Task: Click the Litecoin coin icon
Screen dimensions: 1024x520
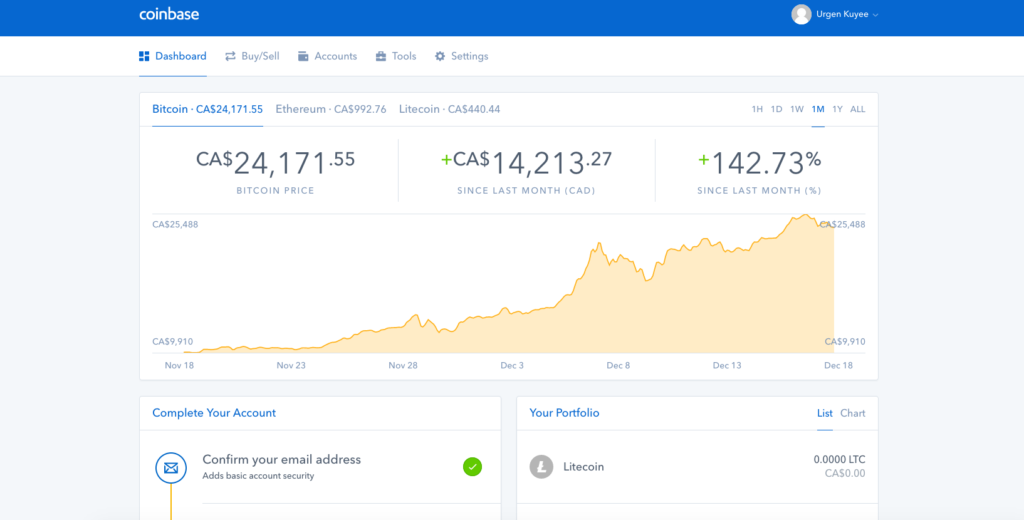Action: [541, 466]
